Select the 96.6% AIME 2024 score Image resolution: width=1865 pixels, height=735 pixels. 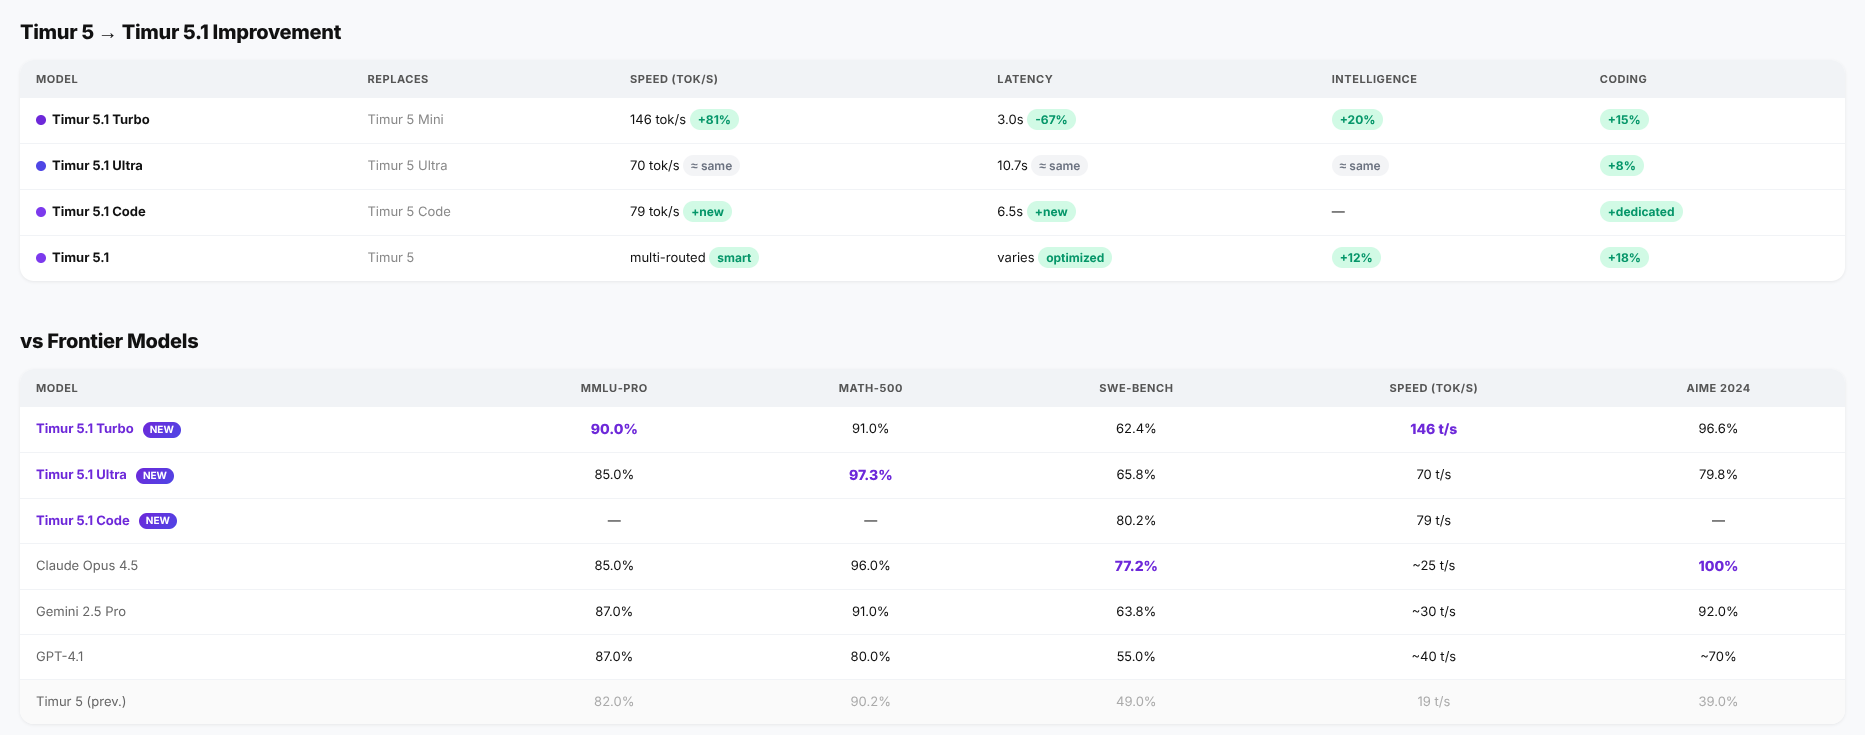tap(1718, 429)
